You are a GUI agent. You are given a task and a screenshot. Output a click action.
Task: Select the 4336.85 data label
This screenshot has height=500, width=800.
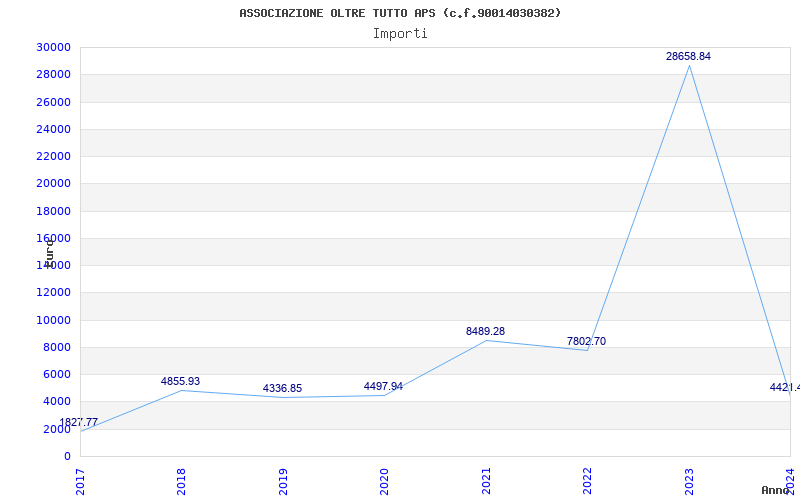282,388
